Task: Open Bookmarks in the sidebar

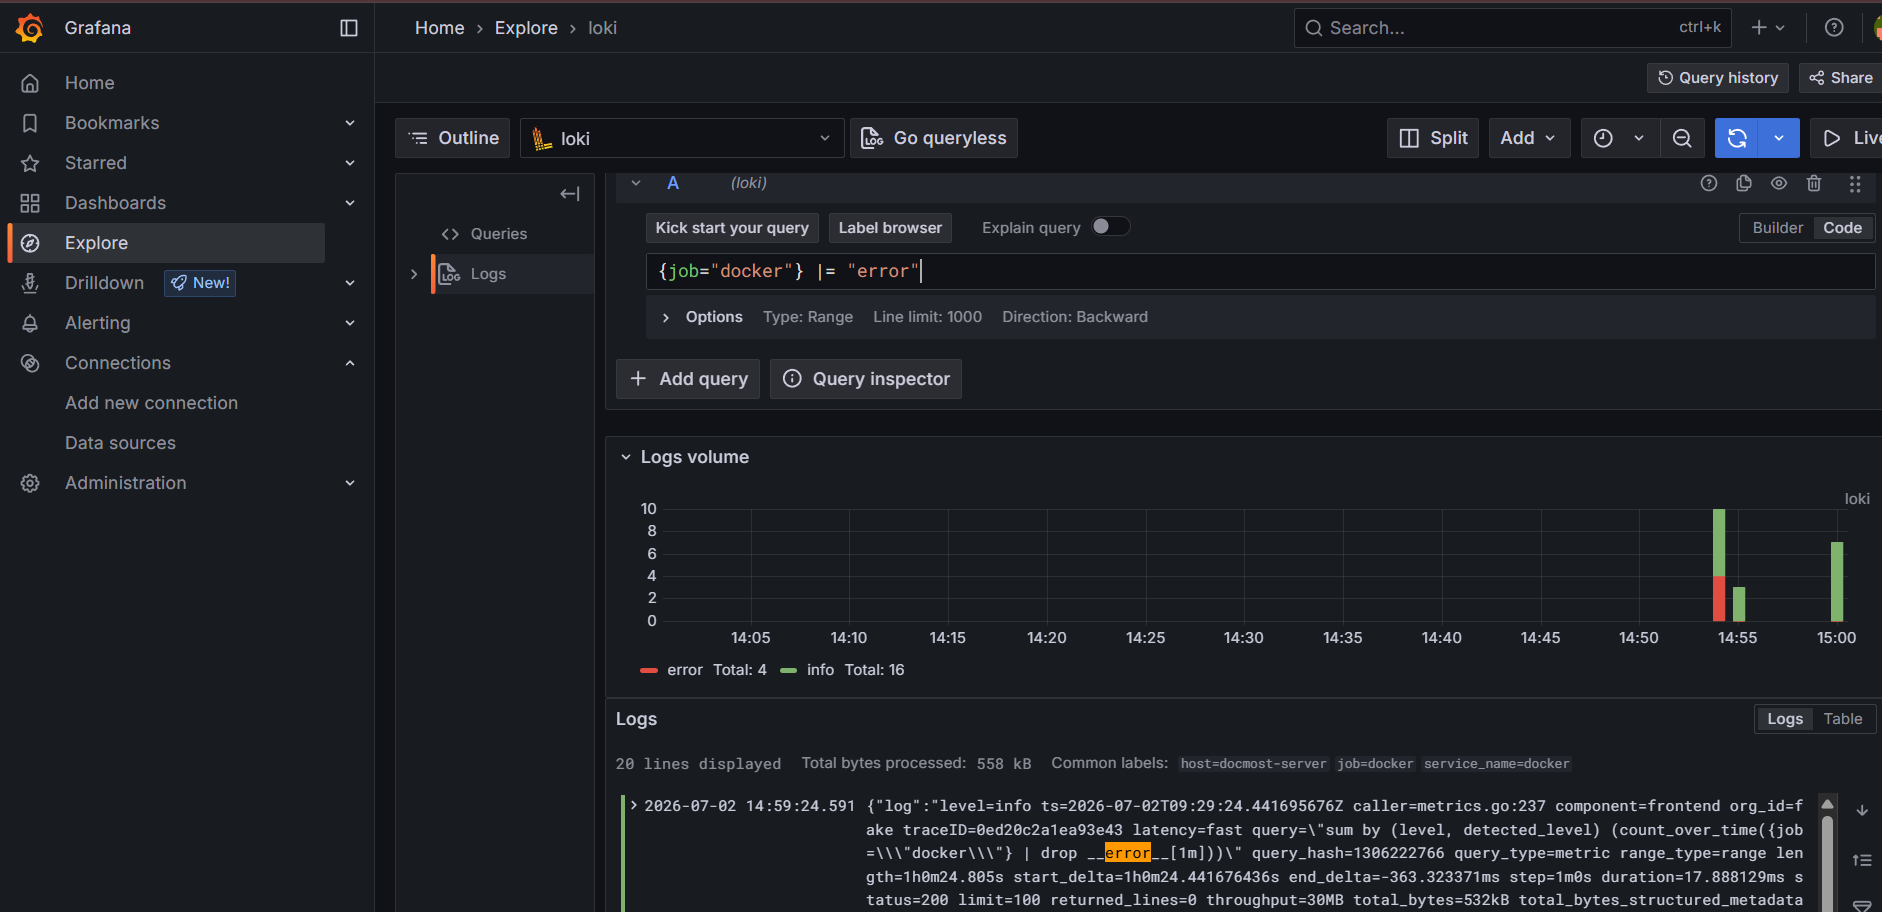Action: [112, 123]
